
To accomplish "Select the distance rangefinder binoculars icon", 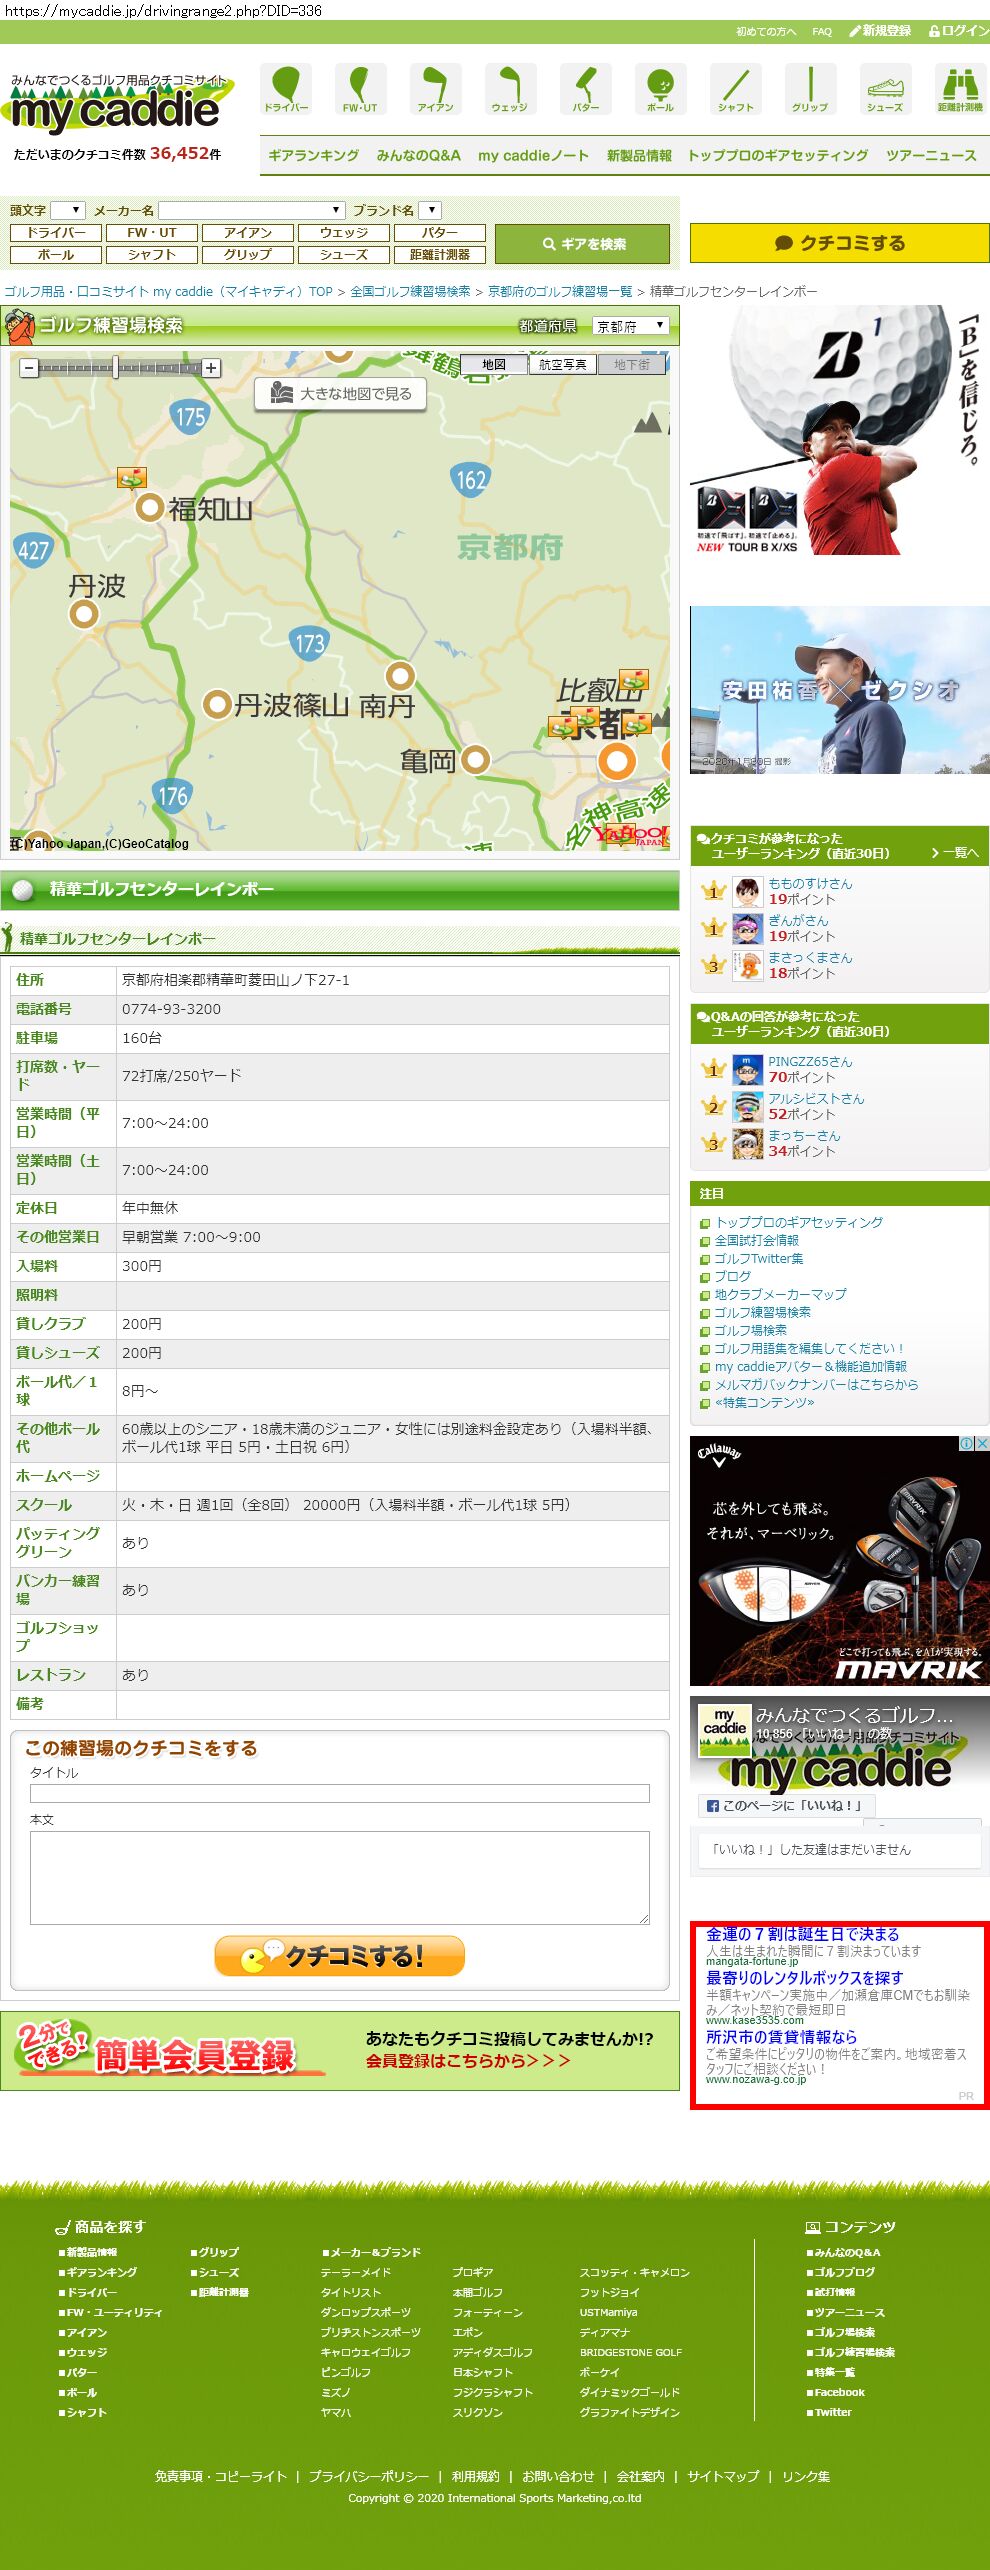I will (x=960, y=88).
